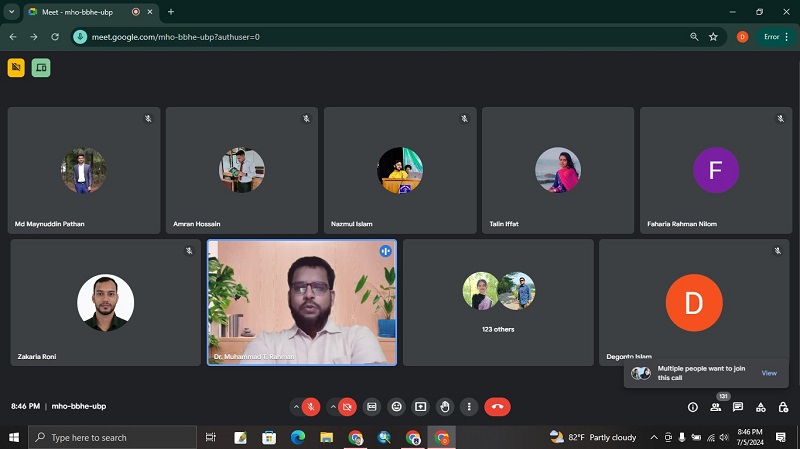Expand audio settings chevron beside the microphone
Screen dimensions: 800x449
[296, 407]
